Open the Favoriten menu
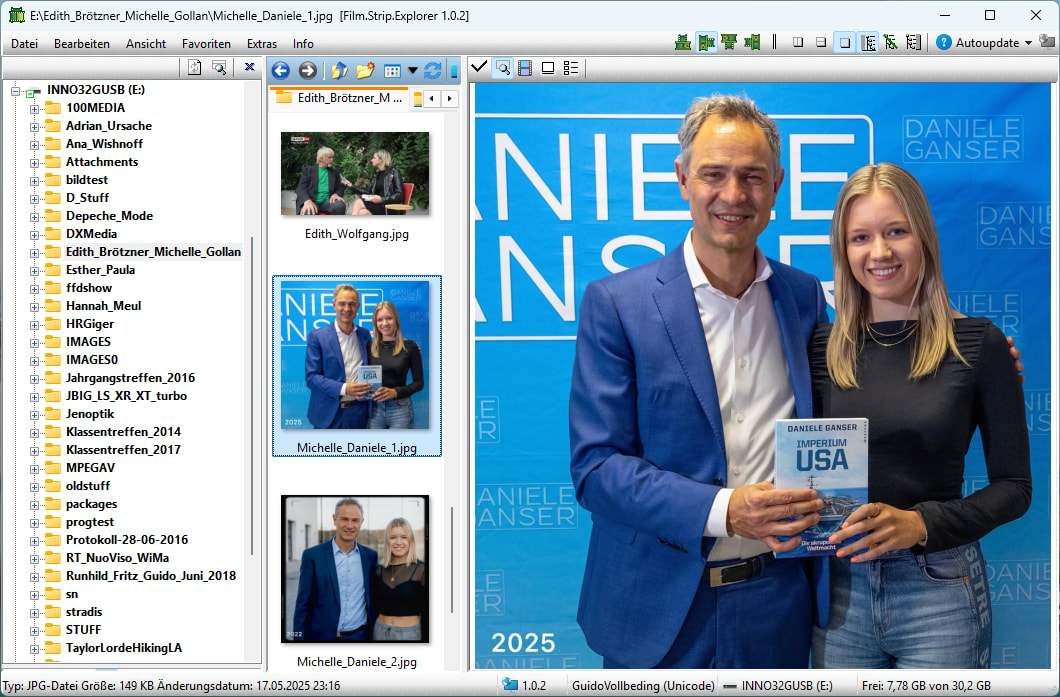This screenshot has height=697, width=1060. coord(206,44)
